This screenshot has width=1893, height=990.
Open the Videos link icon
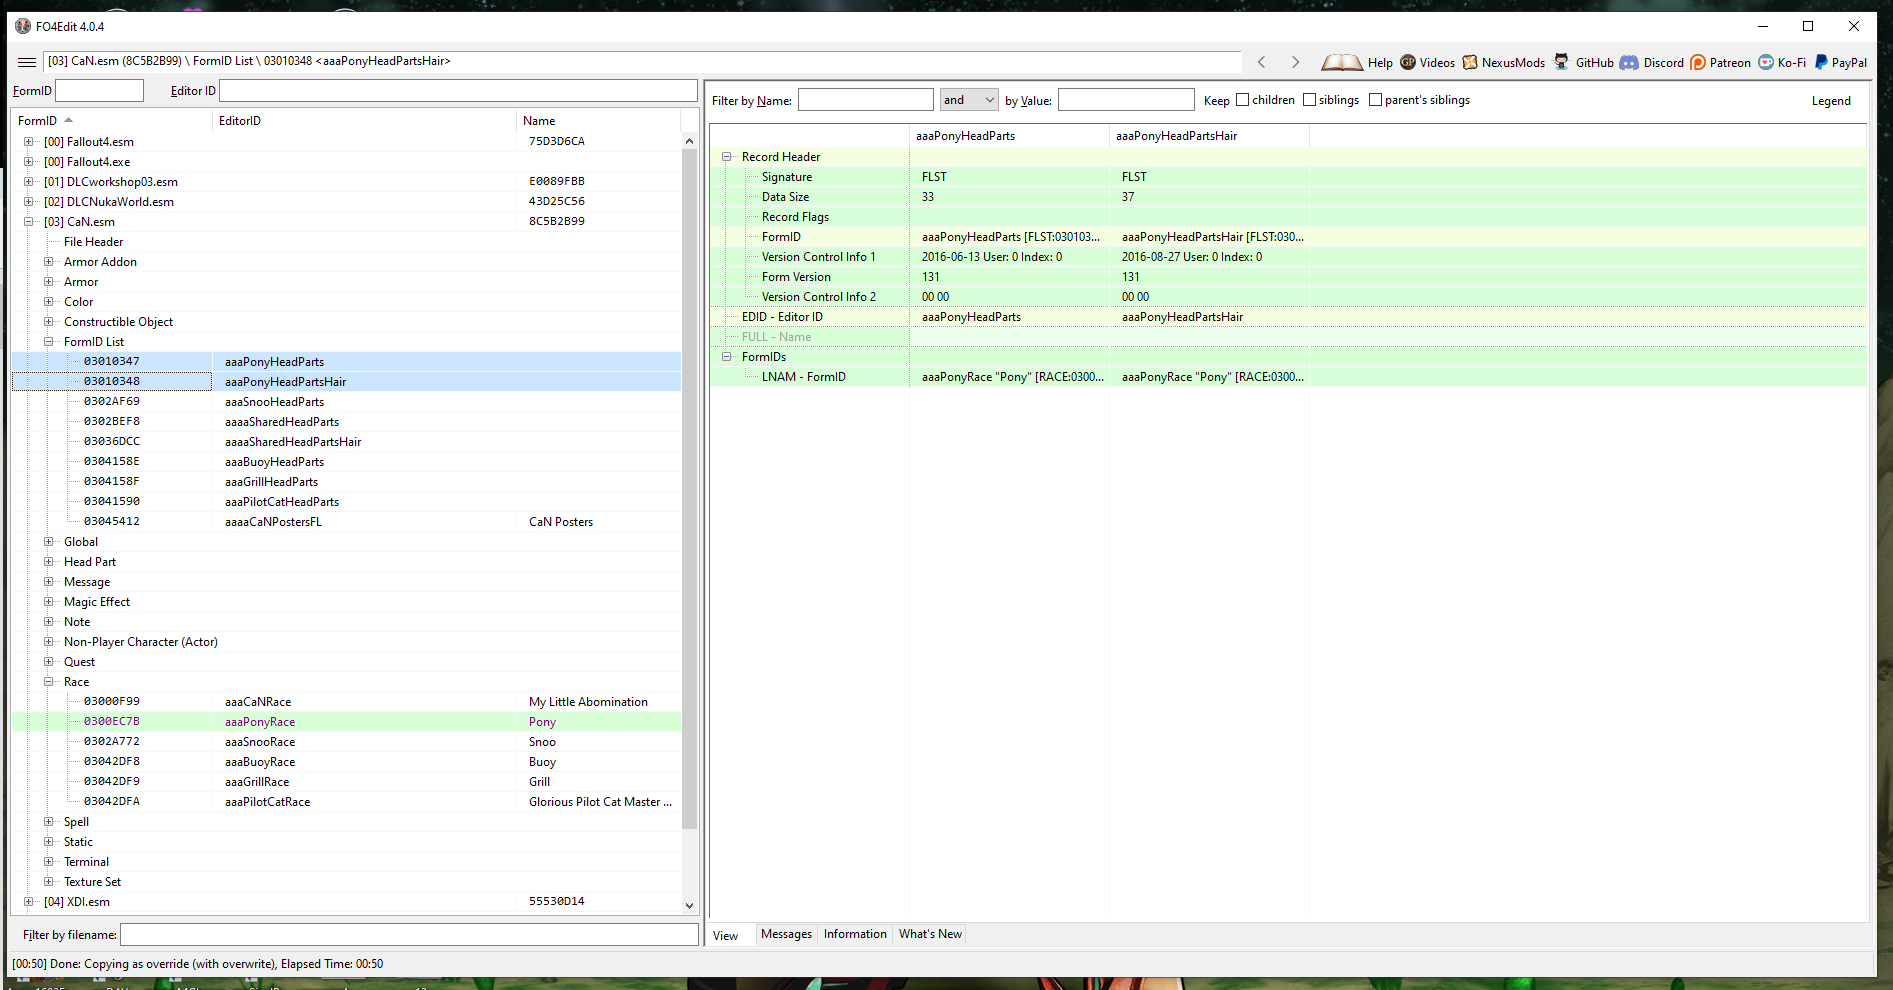tap(1408, 62)
